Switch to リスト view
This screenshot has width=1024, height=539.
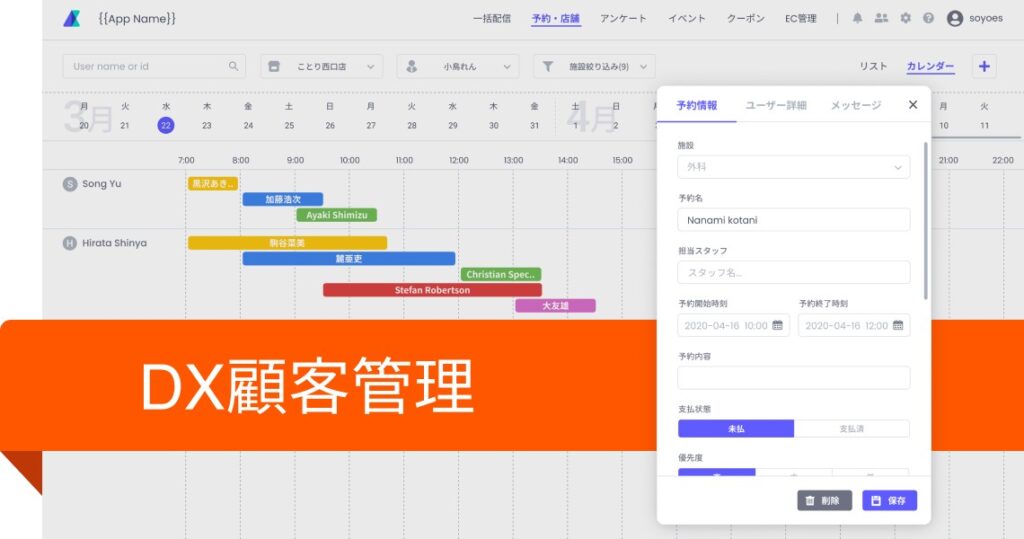[873, 66]
